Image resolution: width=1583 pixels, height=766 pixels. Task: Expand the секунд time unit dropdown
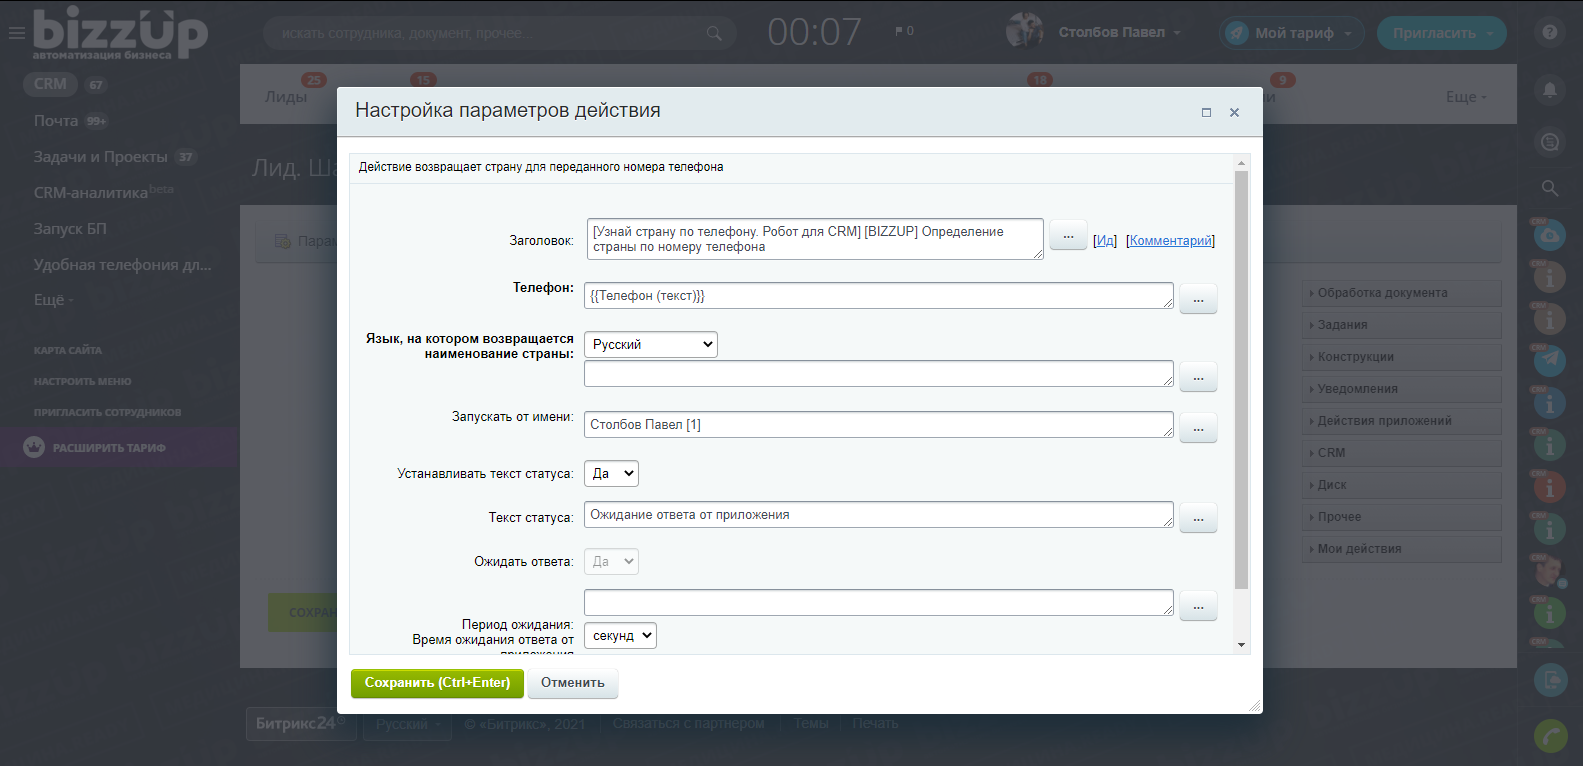(x=620, y=636)
